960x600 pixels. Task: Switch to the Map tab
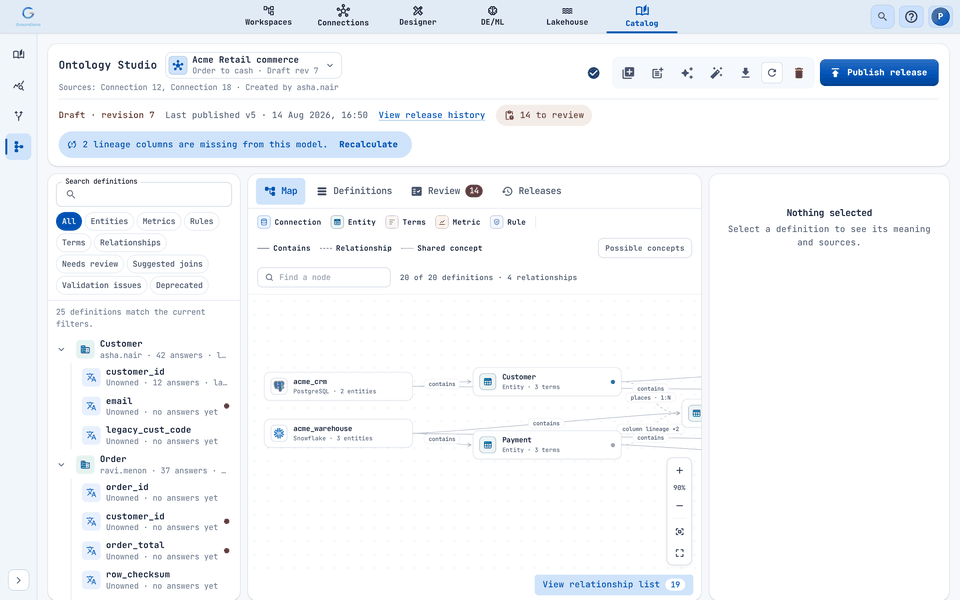pyautogui.click(x=280, y=191)
